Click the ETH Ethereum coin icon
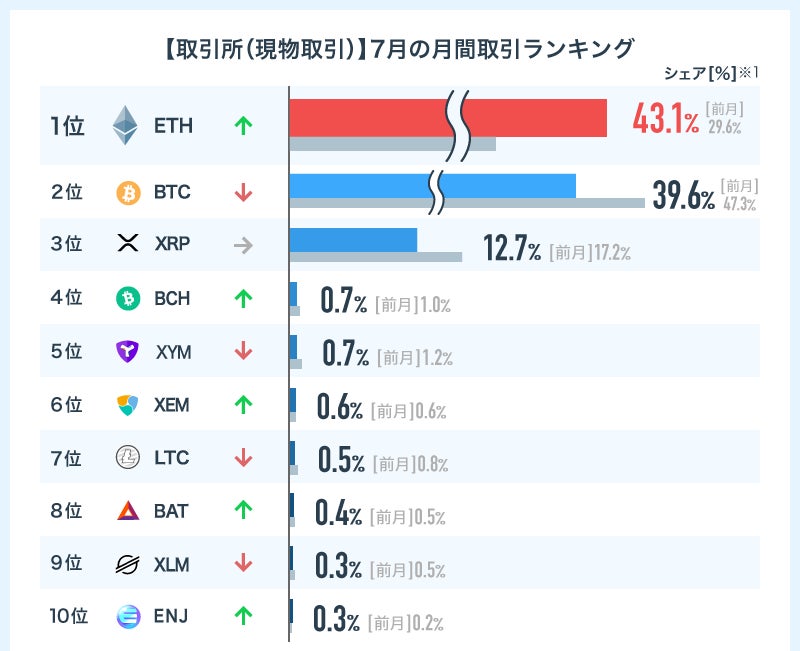The height and width of the screenshot is (651, 800). [x=125, y=126]
